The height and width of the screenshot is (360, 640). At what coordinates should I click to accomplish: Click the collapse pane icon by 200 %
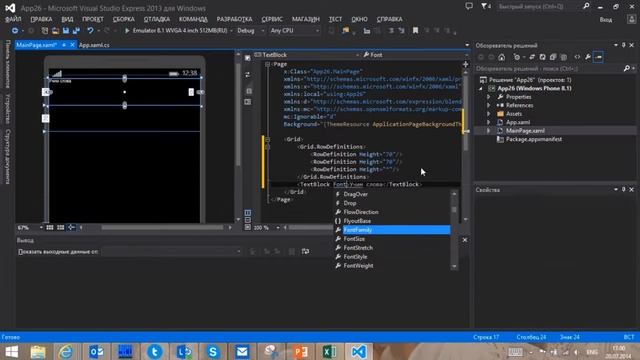(248, 227)
